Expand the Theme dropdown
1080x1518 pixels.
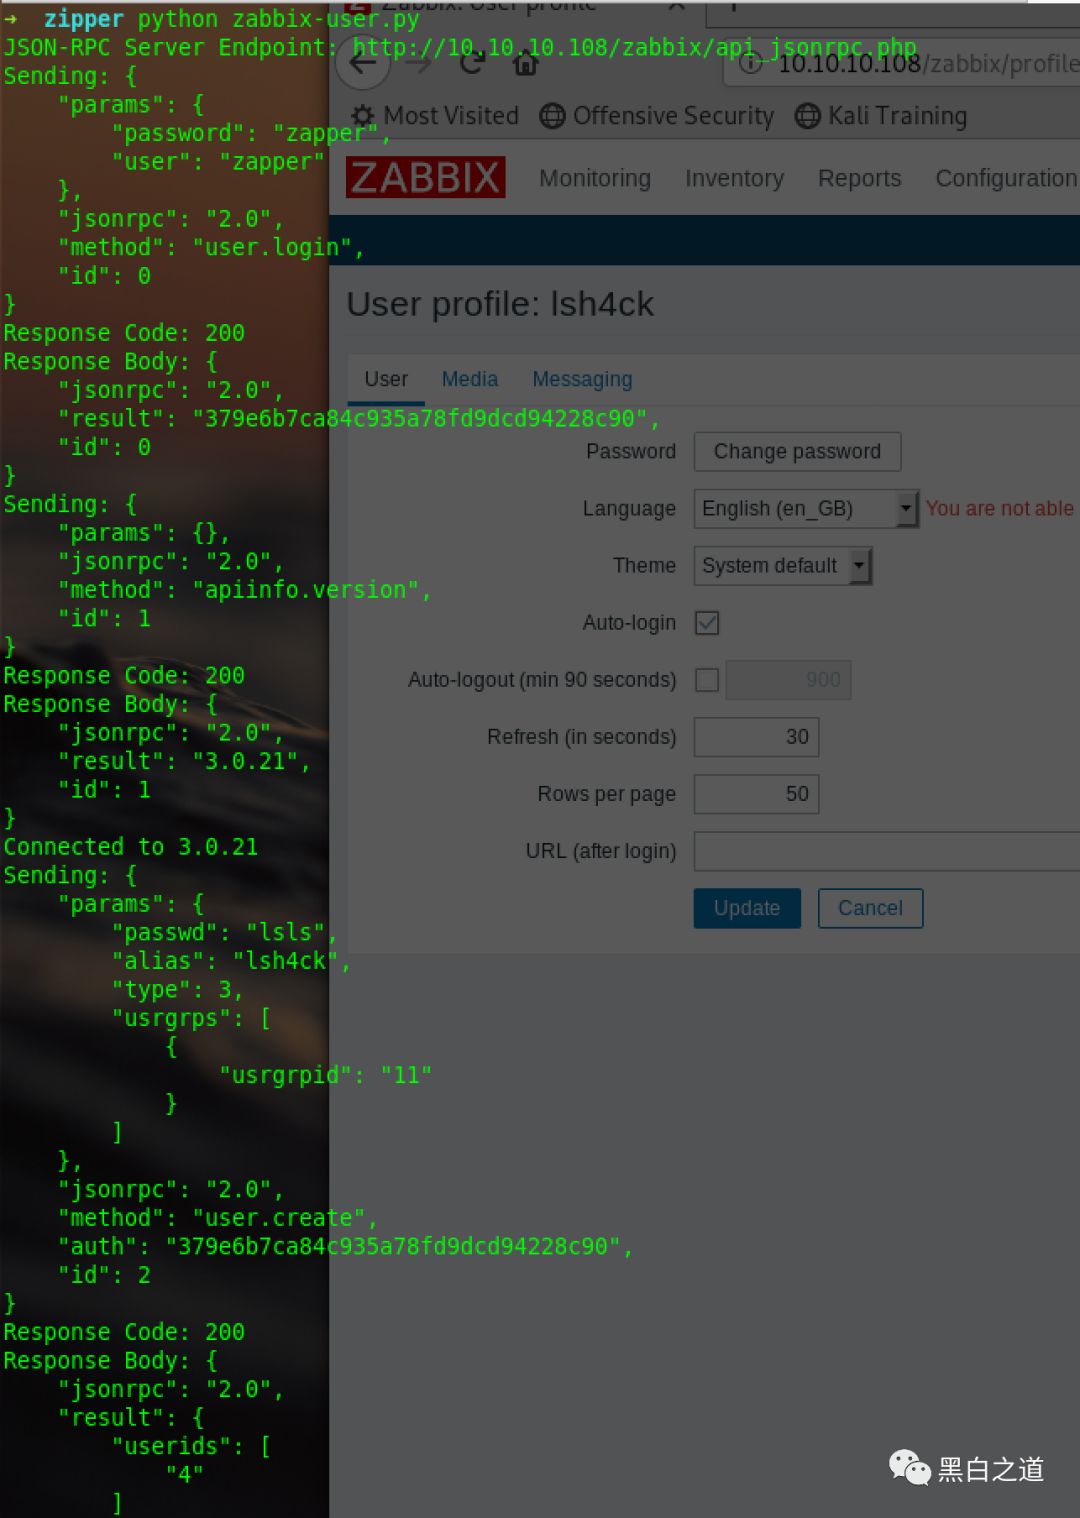coord(783,565)
